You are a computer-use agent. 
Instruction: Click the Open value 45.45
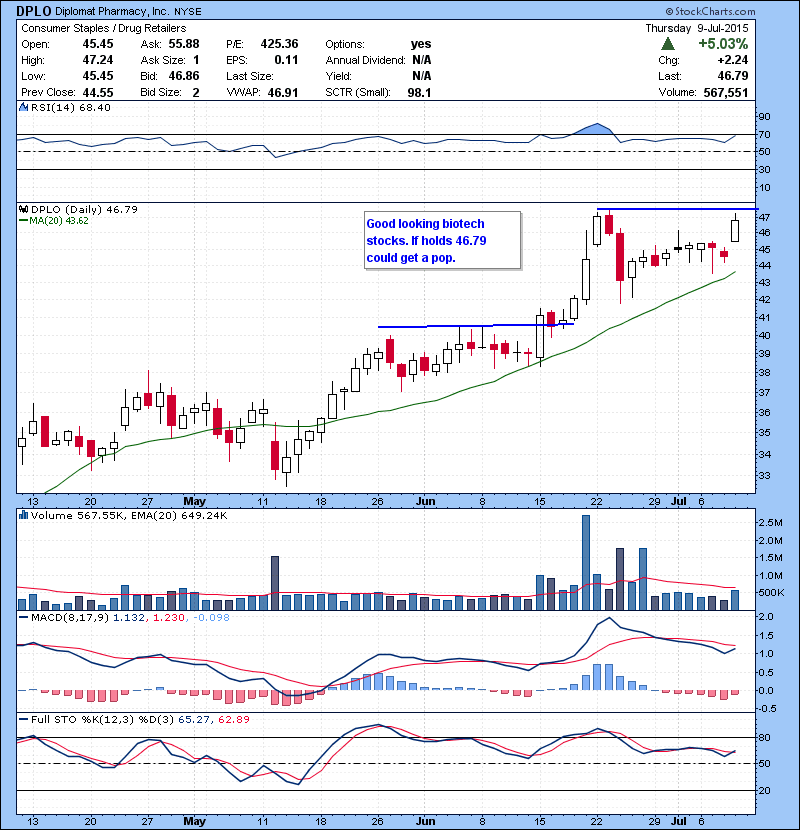98,44
